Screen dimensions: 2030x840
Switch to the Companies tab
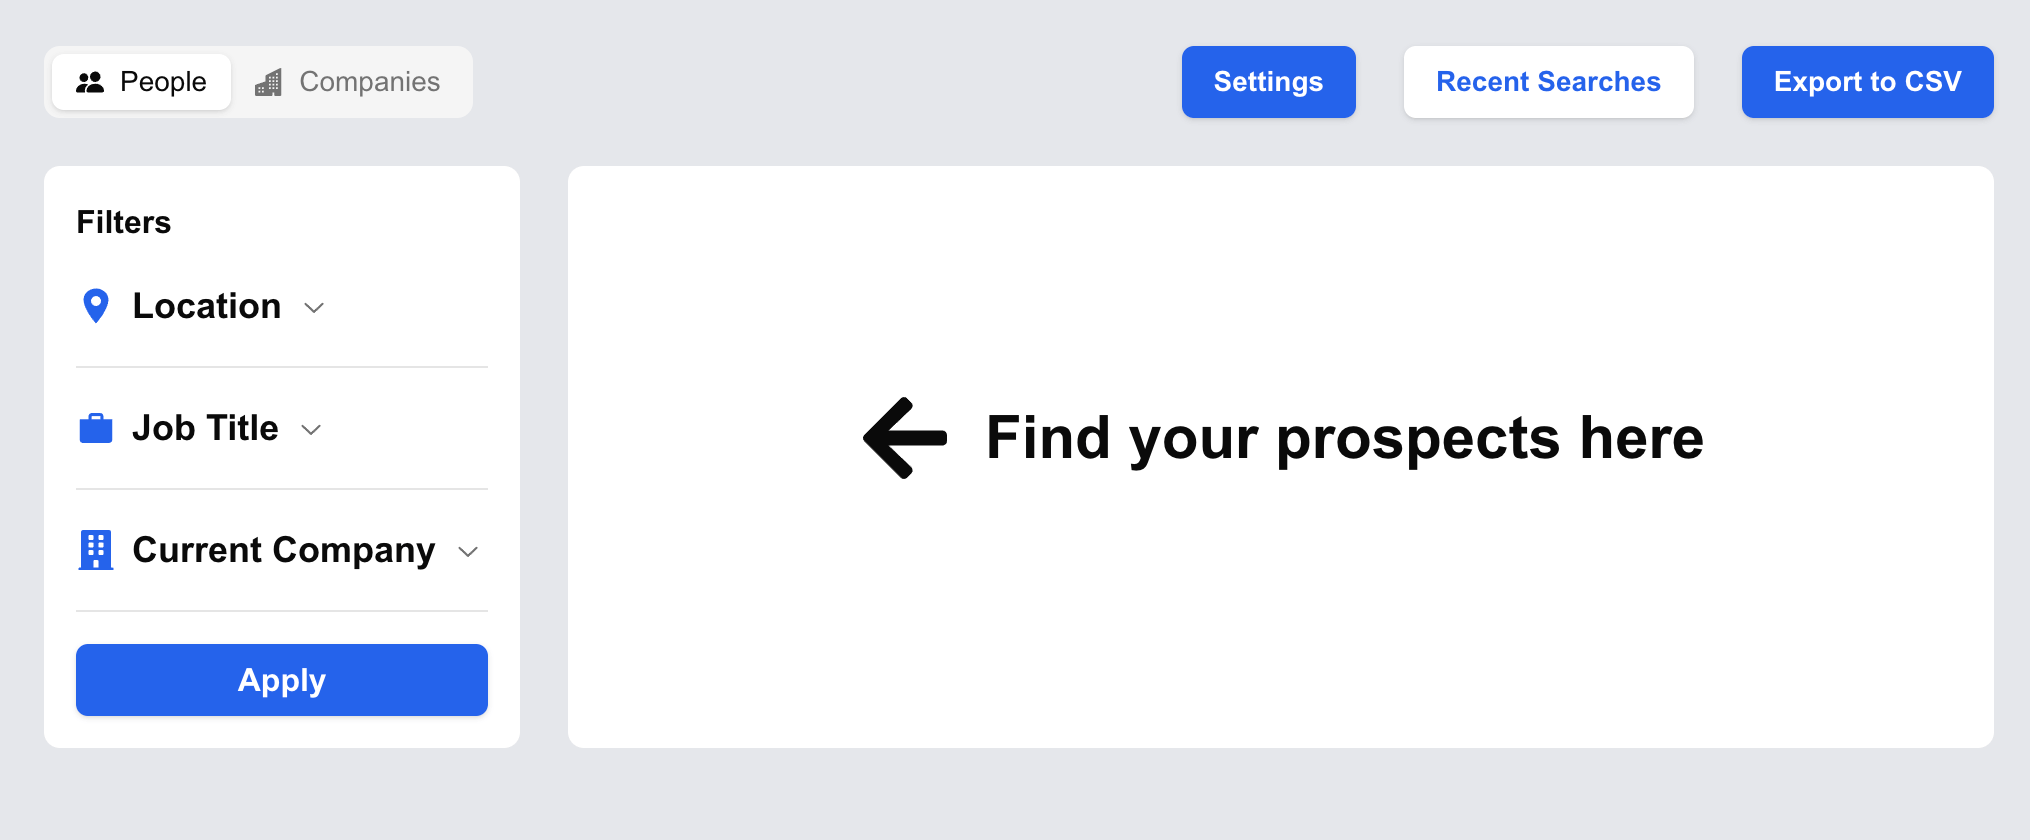pyautogui.click(x=348, y=82)
